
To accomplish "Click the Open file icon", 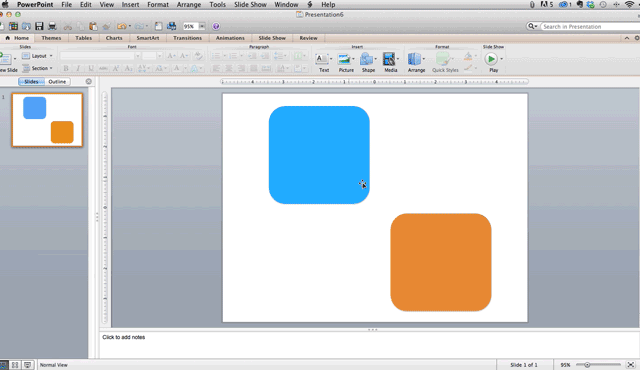I will (x=26, y=26).
